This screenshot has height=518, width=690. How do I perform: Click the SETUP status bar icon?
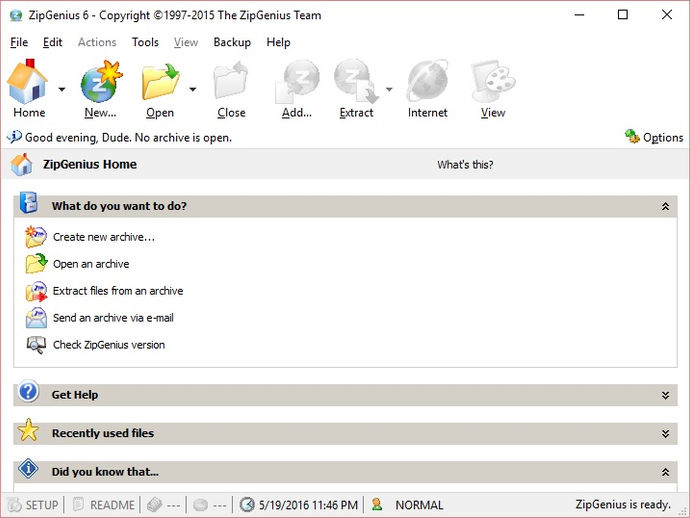[15, 504]
